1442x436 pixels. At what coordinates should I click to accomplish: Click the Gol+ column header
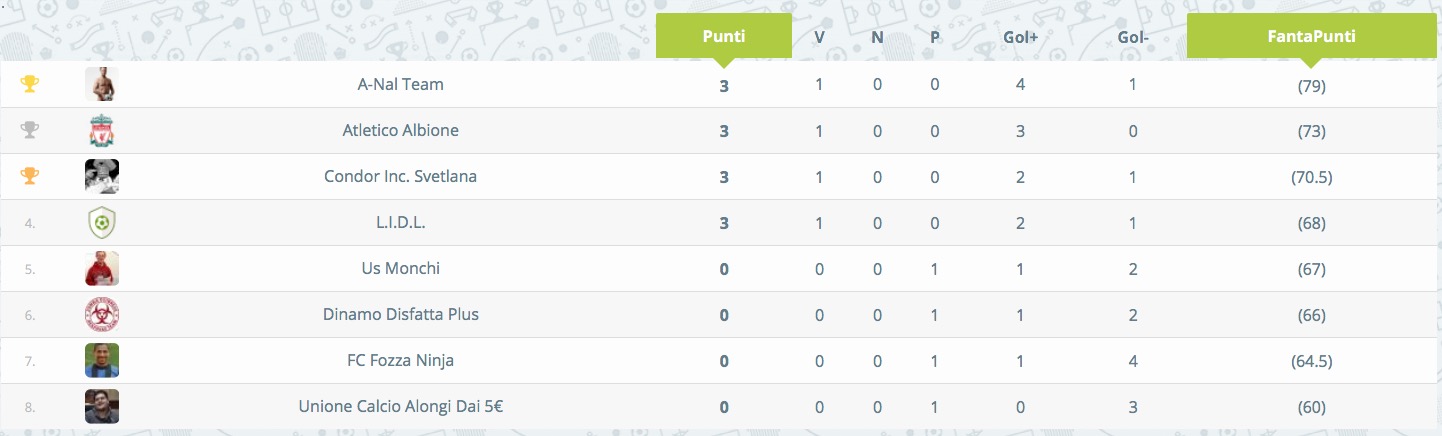[1020, 37]
